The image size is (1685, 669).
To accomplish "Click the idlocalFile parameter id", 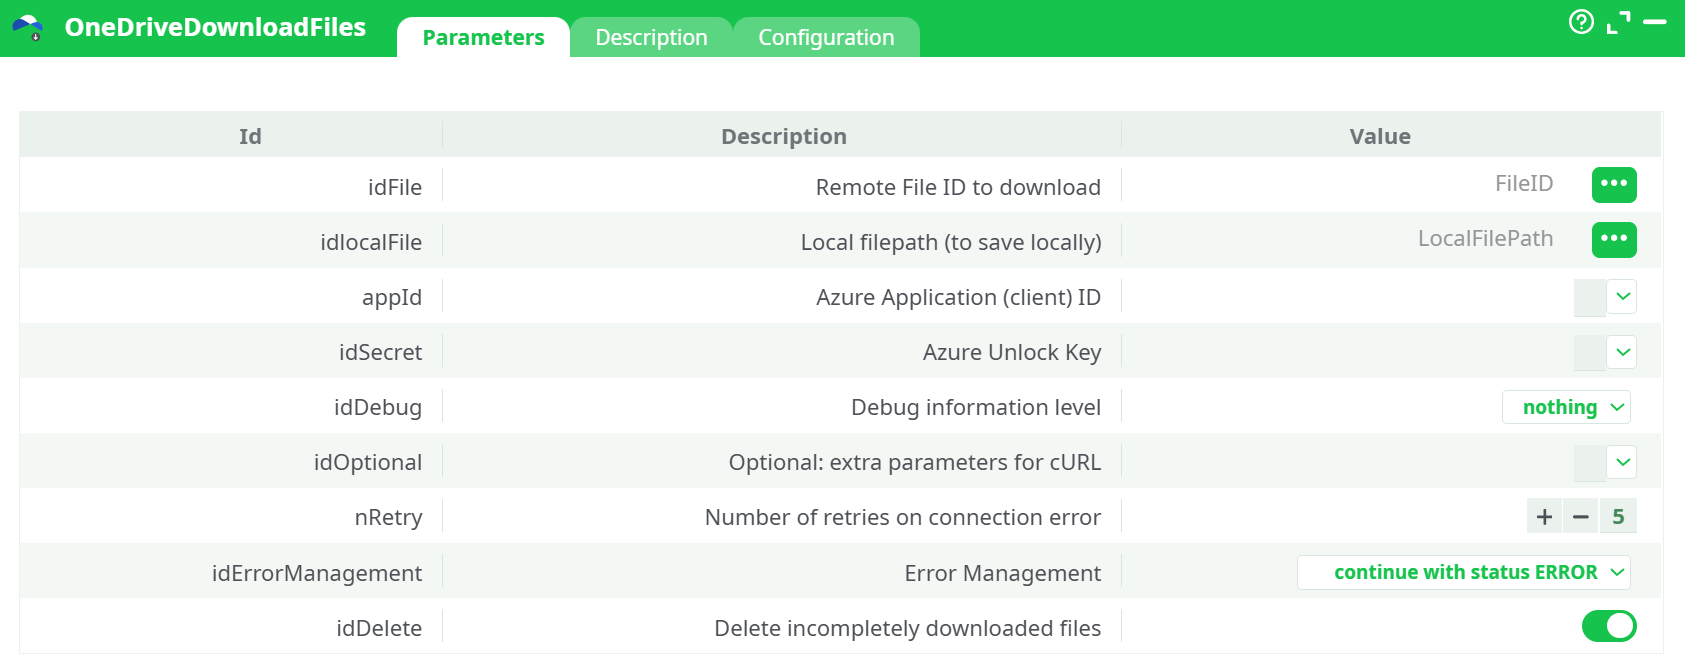I will (371, 242).
